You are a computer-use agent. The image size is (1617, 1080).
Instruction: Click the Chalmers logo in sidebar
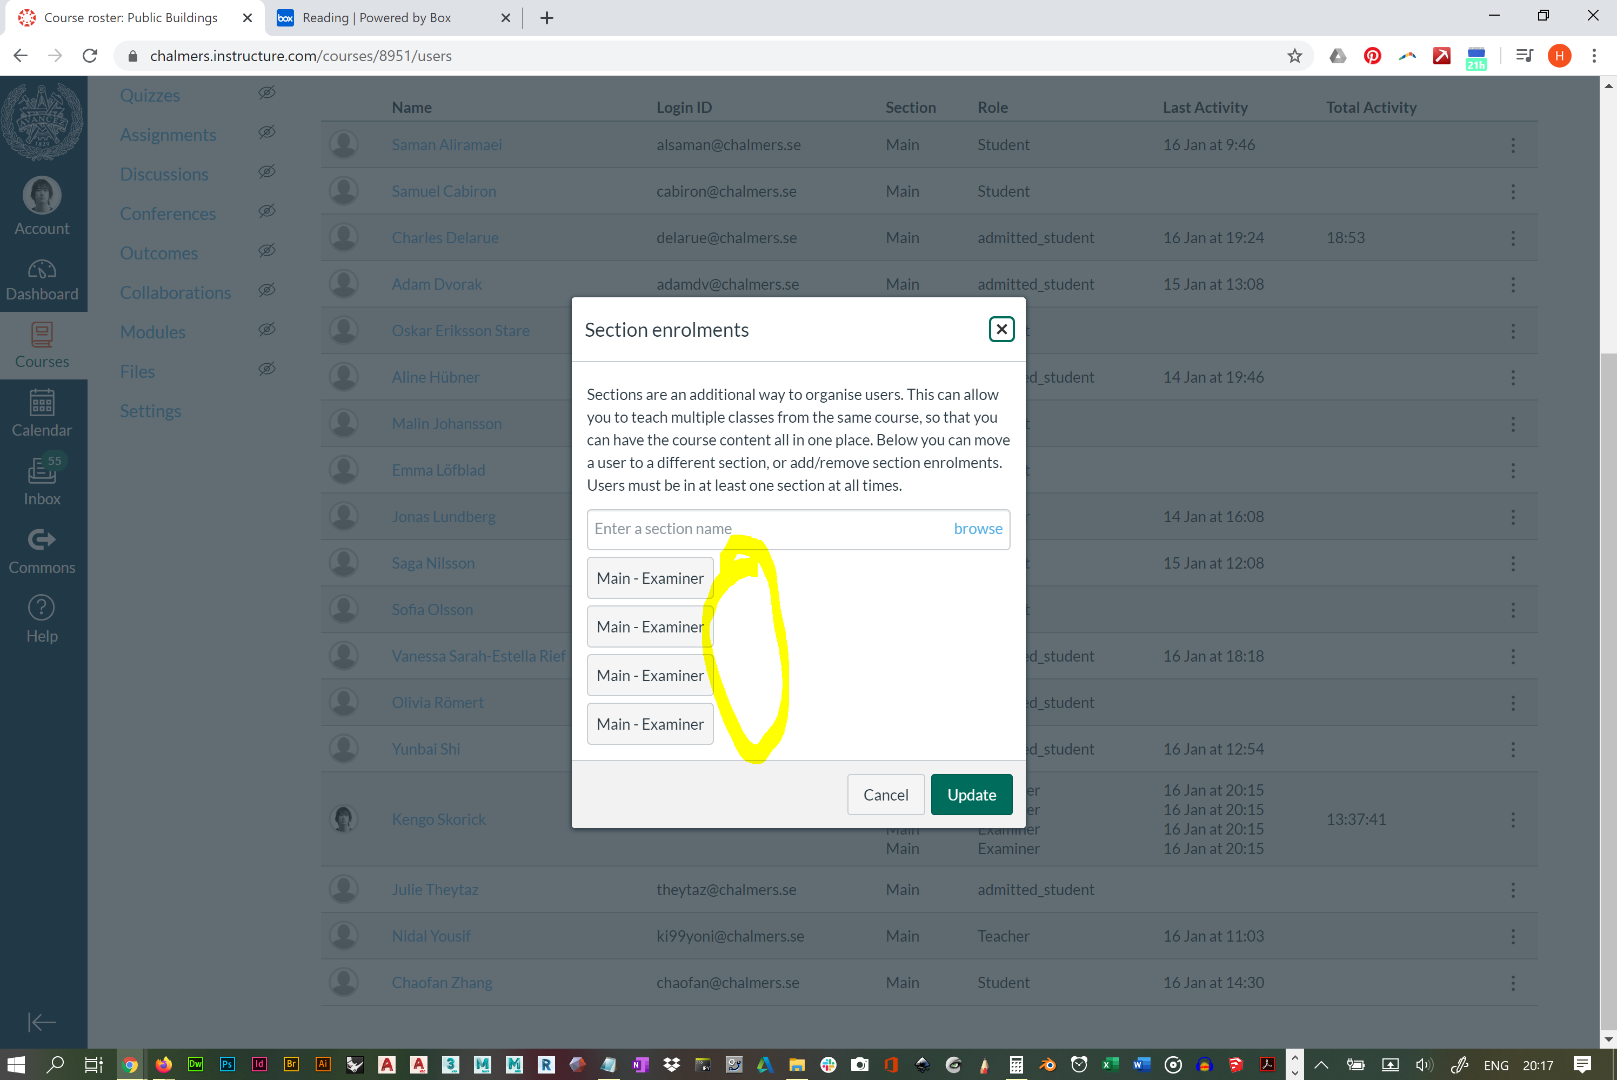click(42, 122)
